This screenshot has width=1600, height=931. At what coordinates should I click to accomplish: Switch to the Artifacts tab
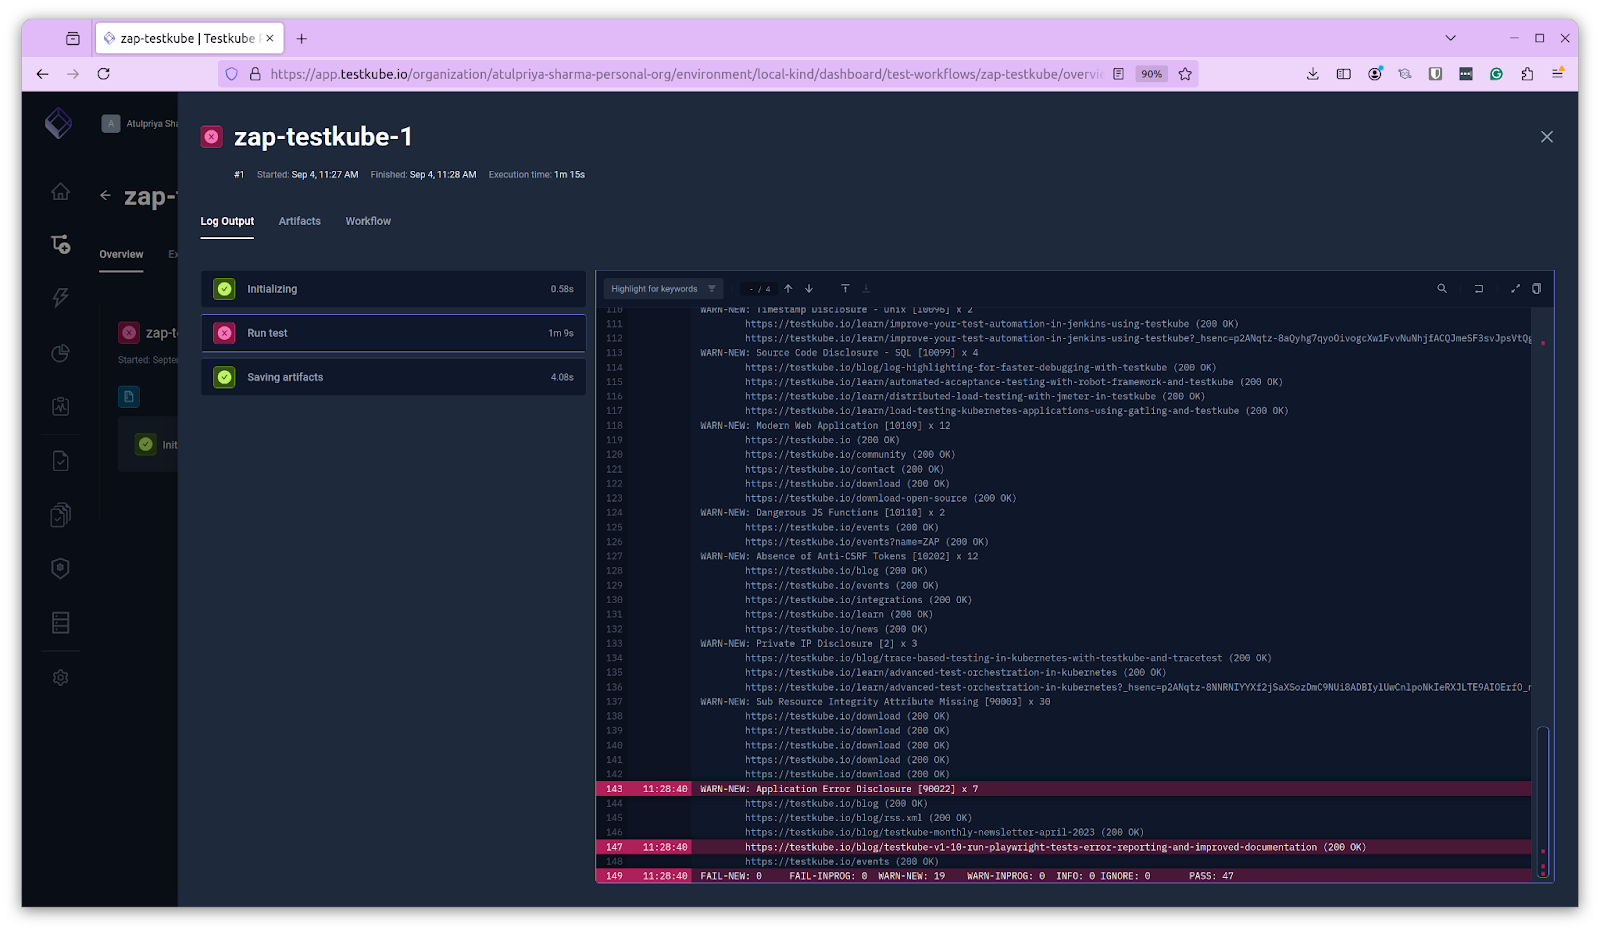300,221
